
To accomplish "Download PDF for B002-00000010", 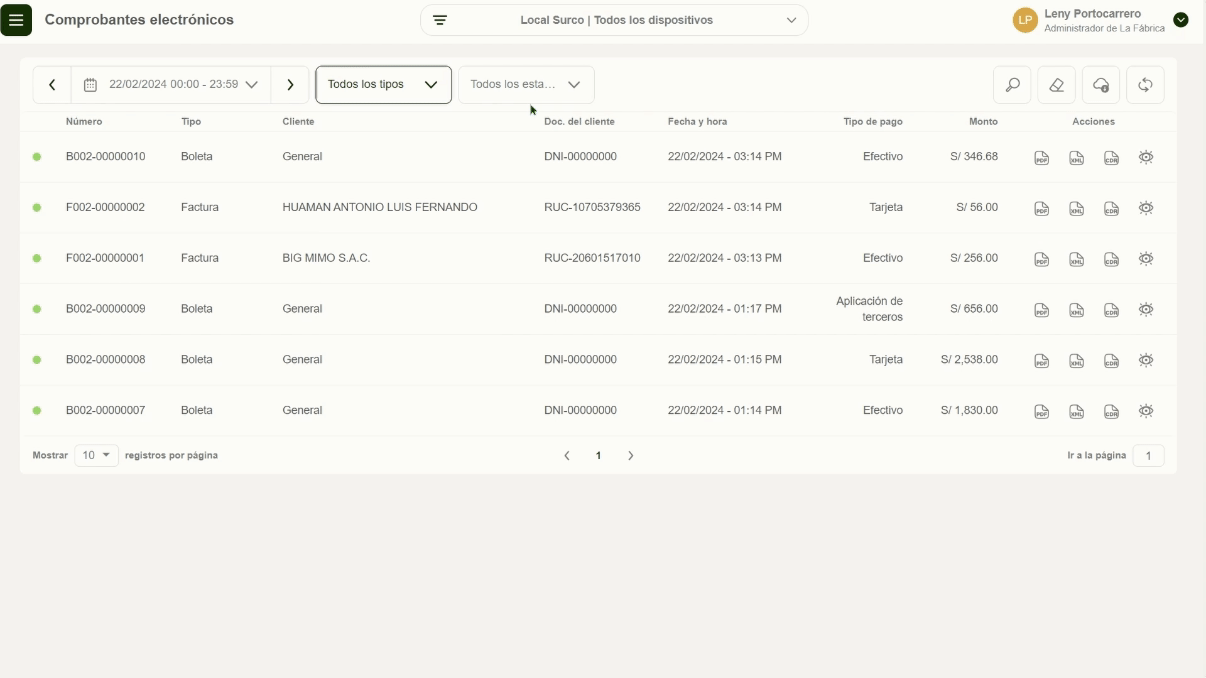I will tap(1042, 158).
